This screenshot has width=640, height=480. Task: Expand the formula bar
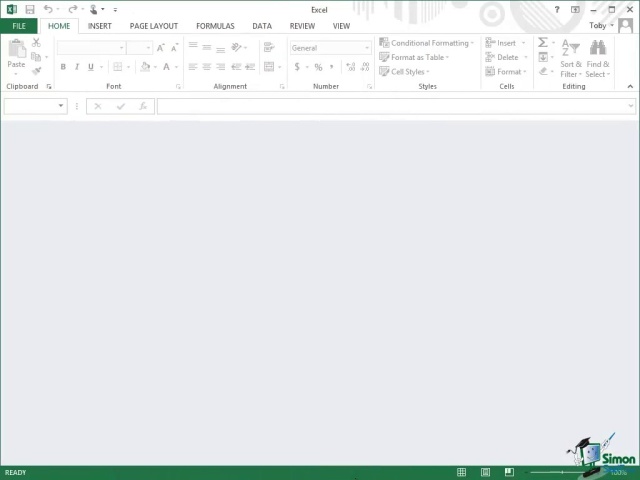point(631,106)
